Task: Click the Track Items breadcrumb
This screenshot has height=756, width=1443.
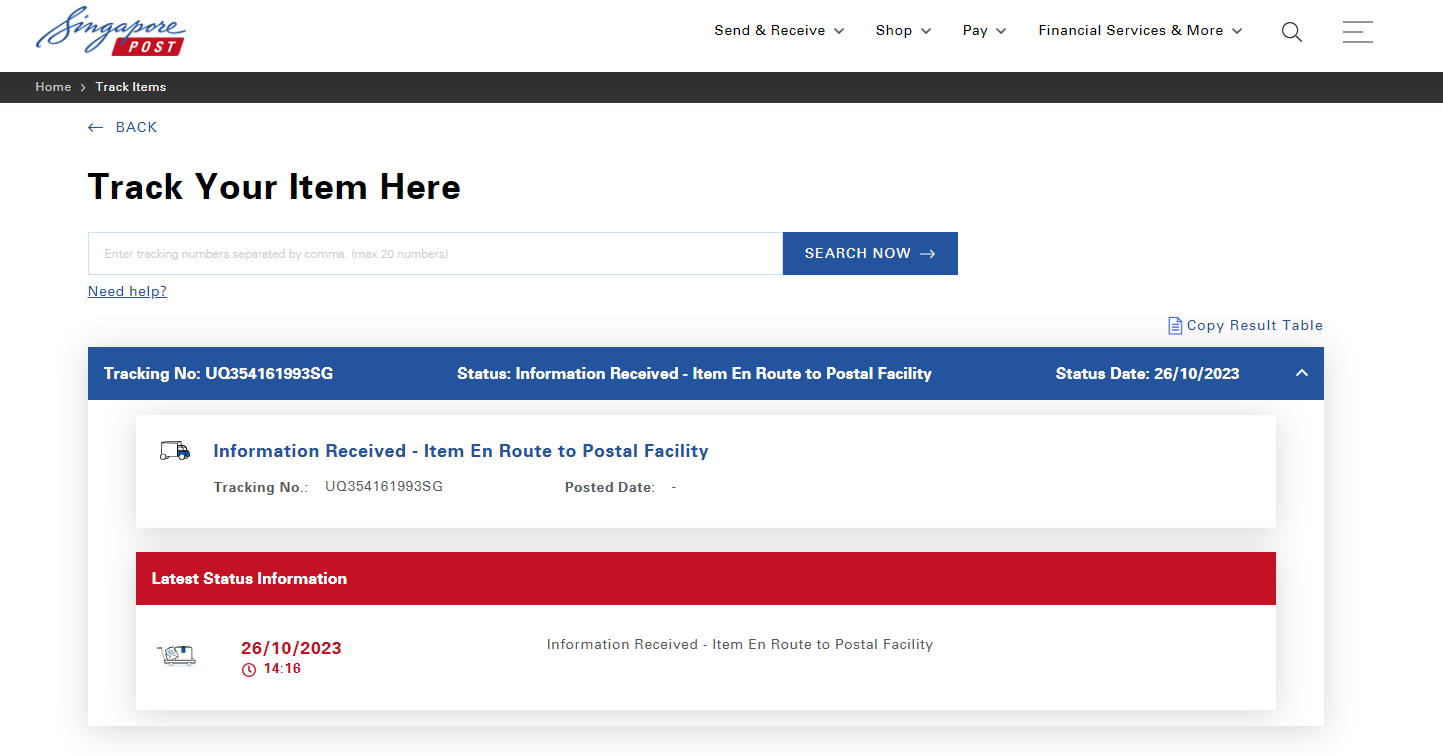Action: pyautogui.click(x=131, y=87)
